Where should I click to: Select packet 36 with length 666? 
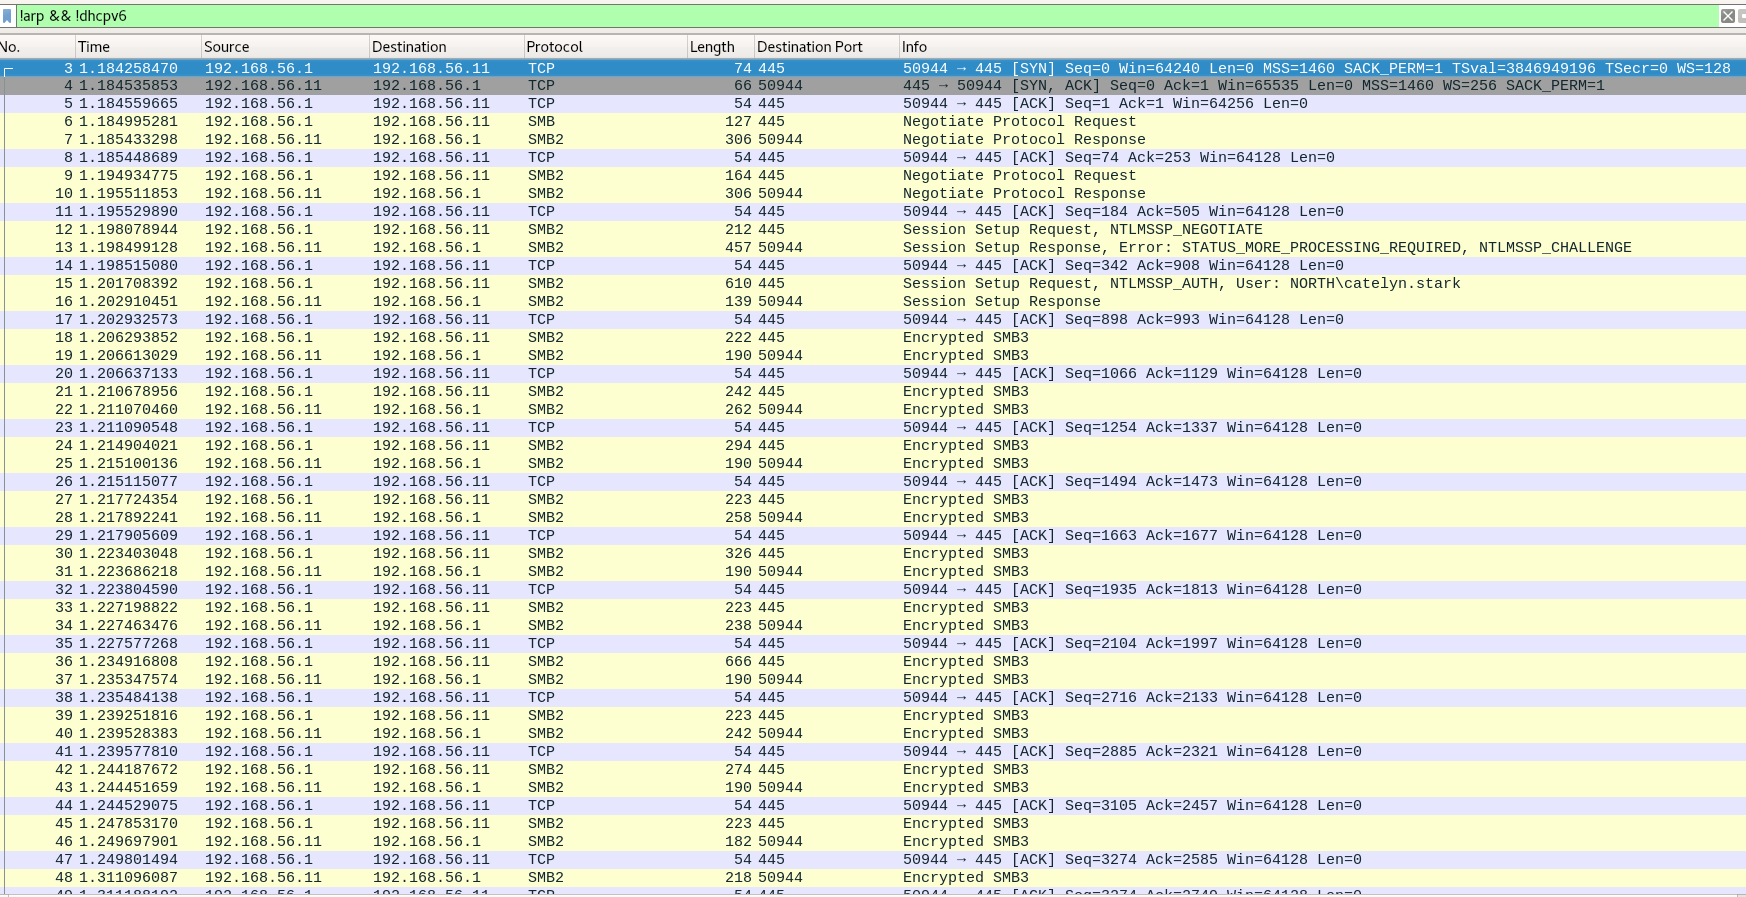point(873,662)
